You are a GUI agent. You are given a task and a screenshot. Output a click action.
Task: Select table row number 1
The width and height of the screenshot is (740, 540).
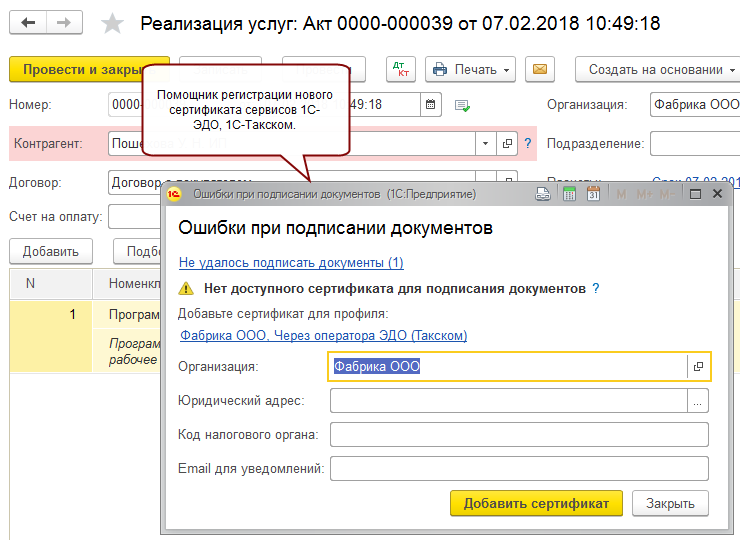click(x=85, y=336)
